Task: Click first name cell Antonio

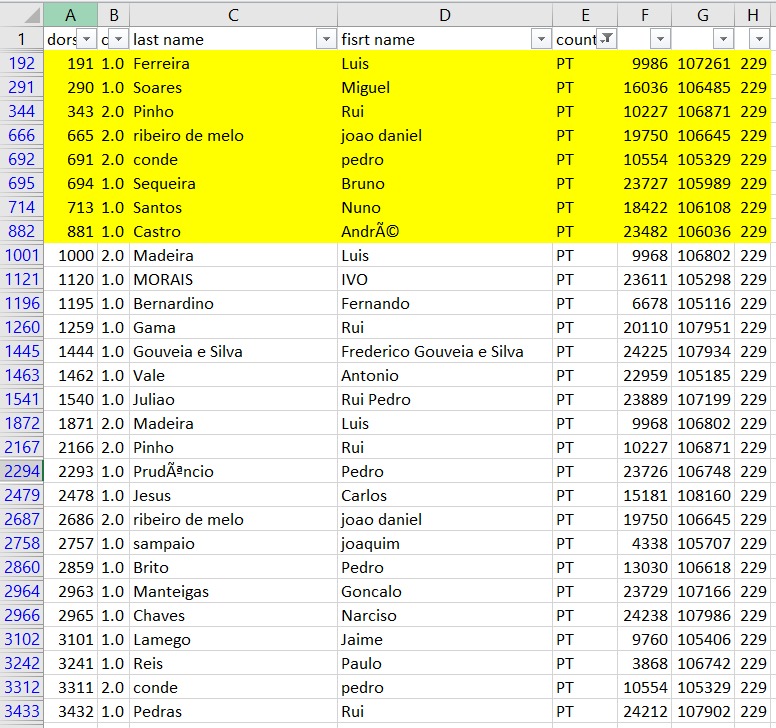Action: tap(445, 376)
